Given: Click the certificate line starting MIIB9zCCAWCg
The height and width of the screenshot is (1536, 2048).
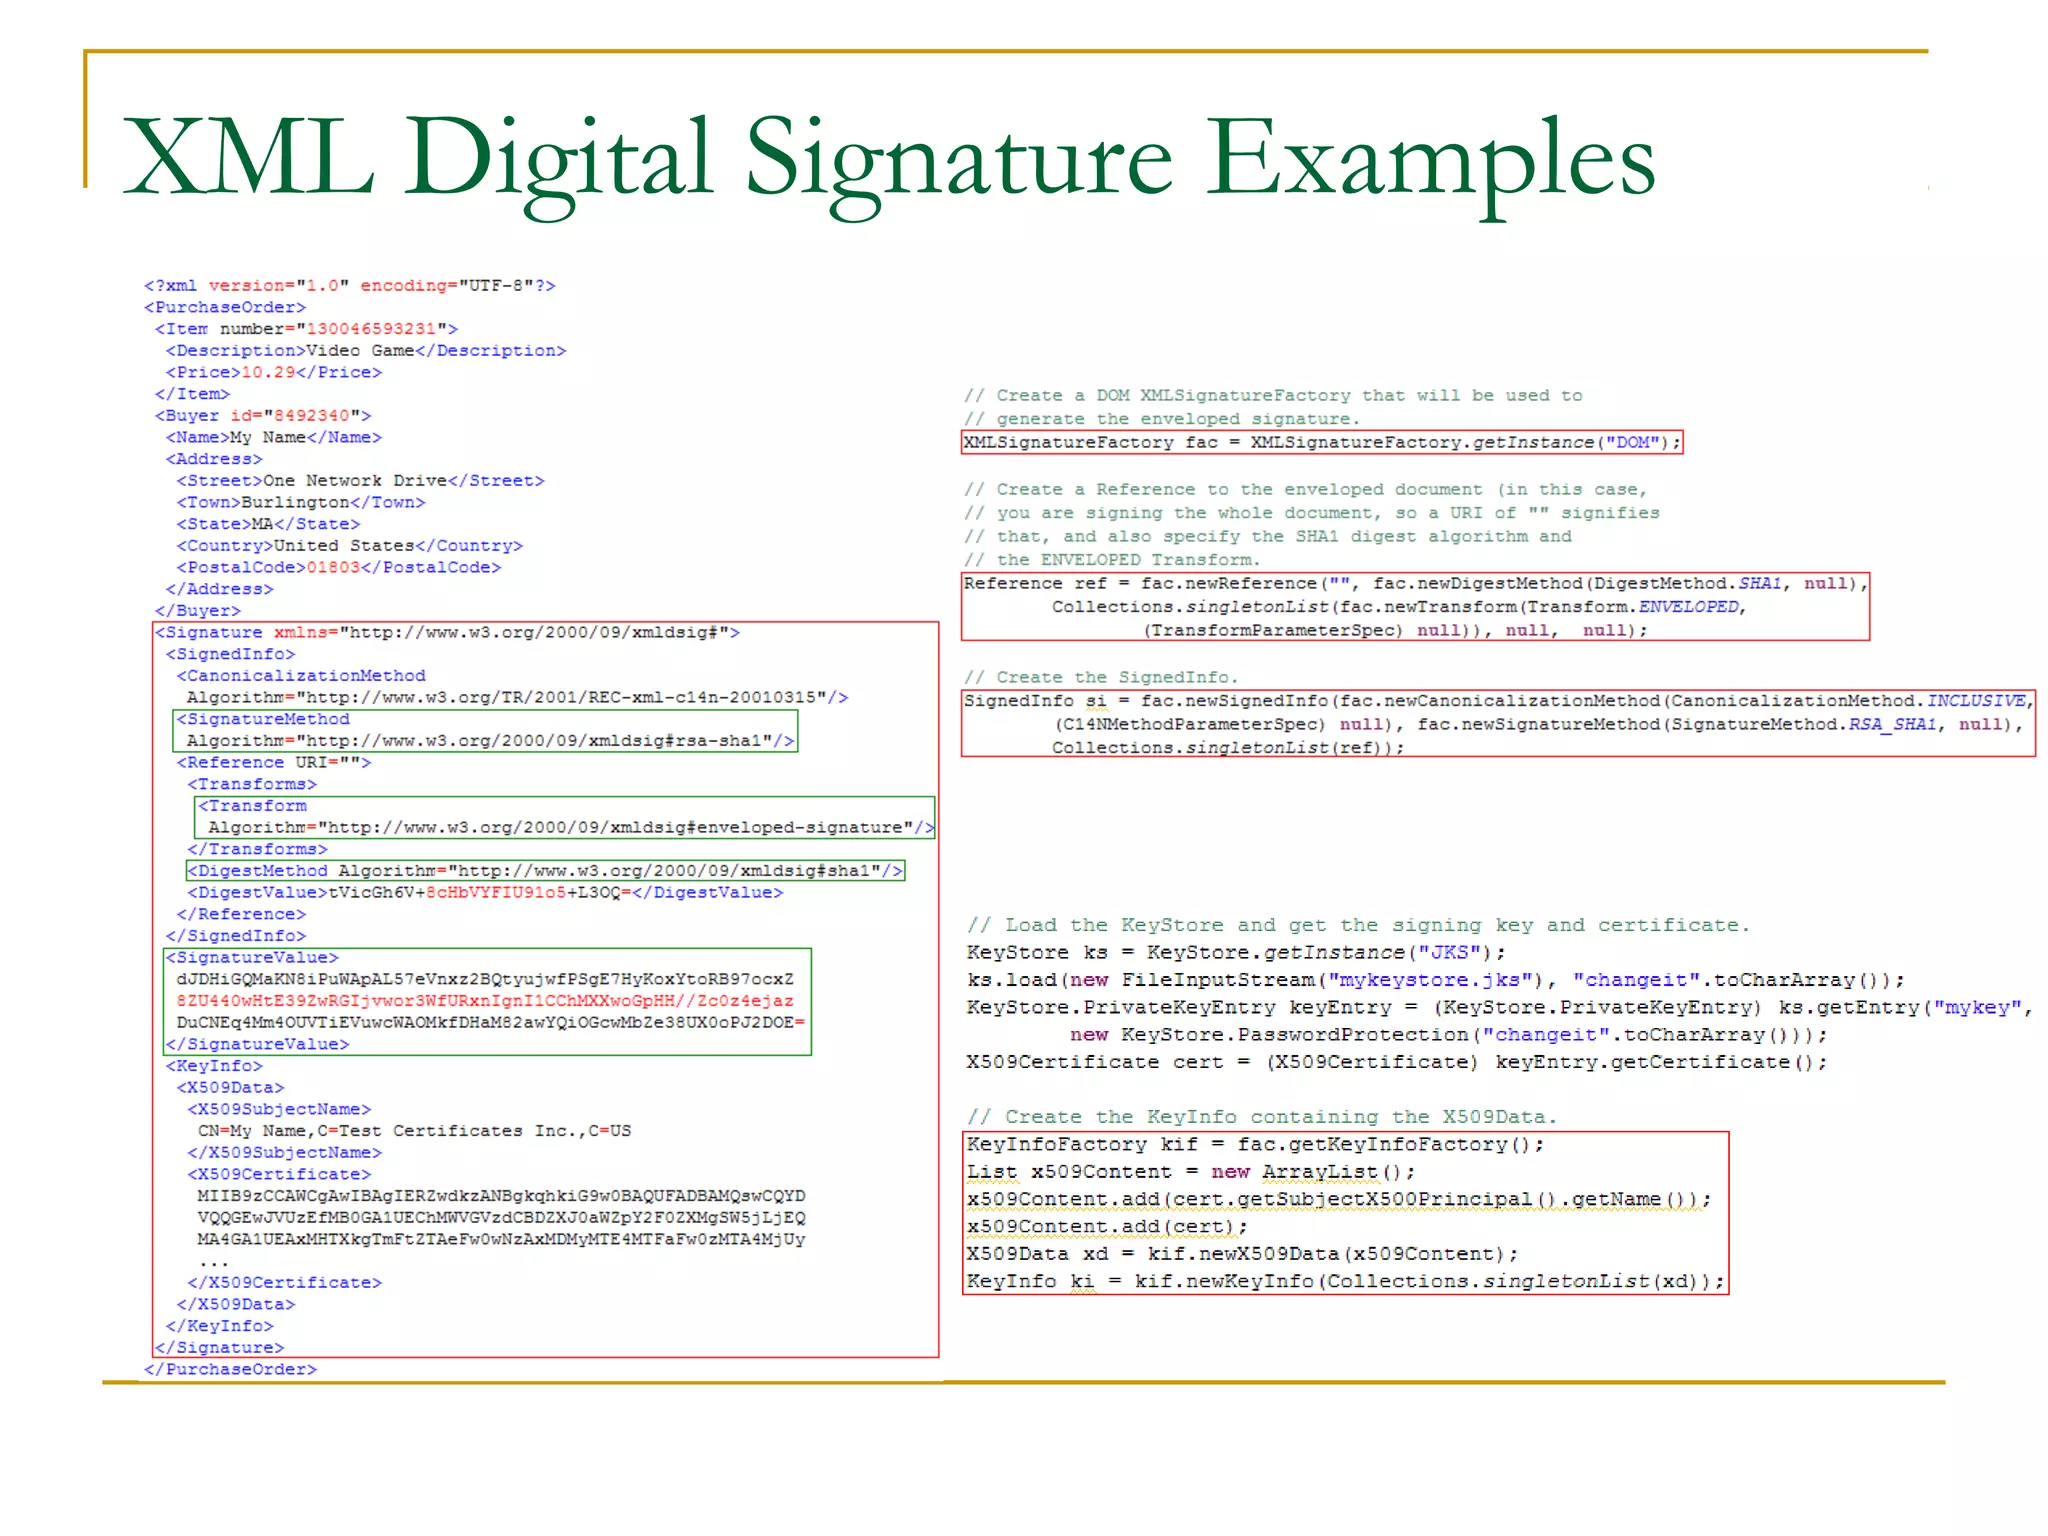Looking at the screenshot, I should coord(502,1196).
